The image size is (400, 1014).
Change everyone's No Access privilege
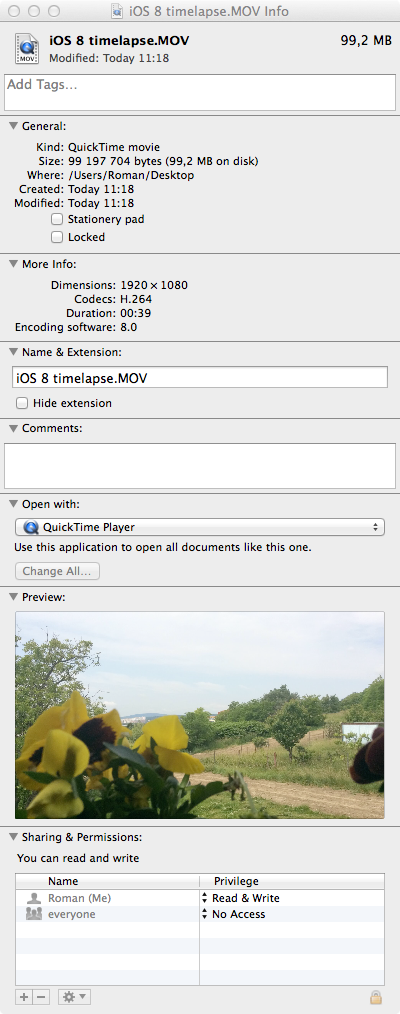click(x=233, y=914)
